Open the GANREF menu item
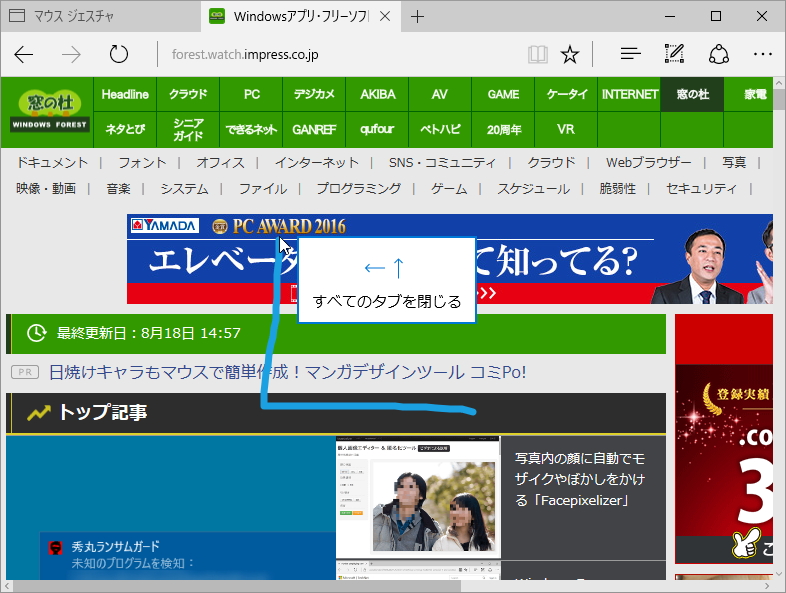Image resolution: width=786 pixels, height=593 pixels. click(314, 129)
